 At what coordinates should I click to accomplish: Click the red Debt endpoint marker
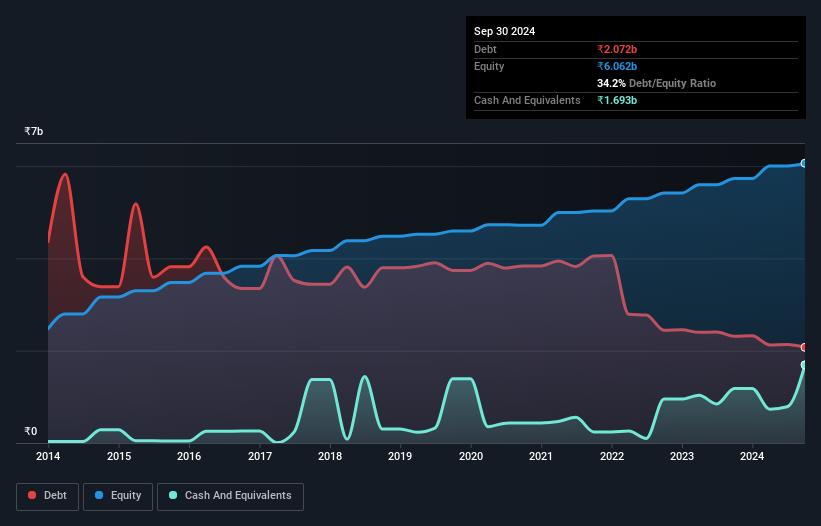click(804, 347)
